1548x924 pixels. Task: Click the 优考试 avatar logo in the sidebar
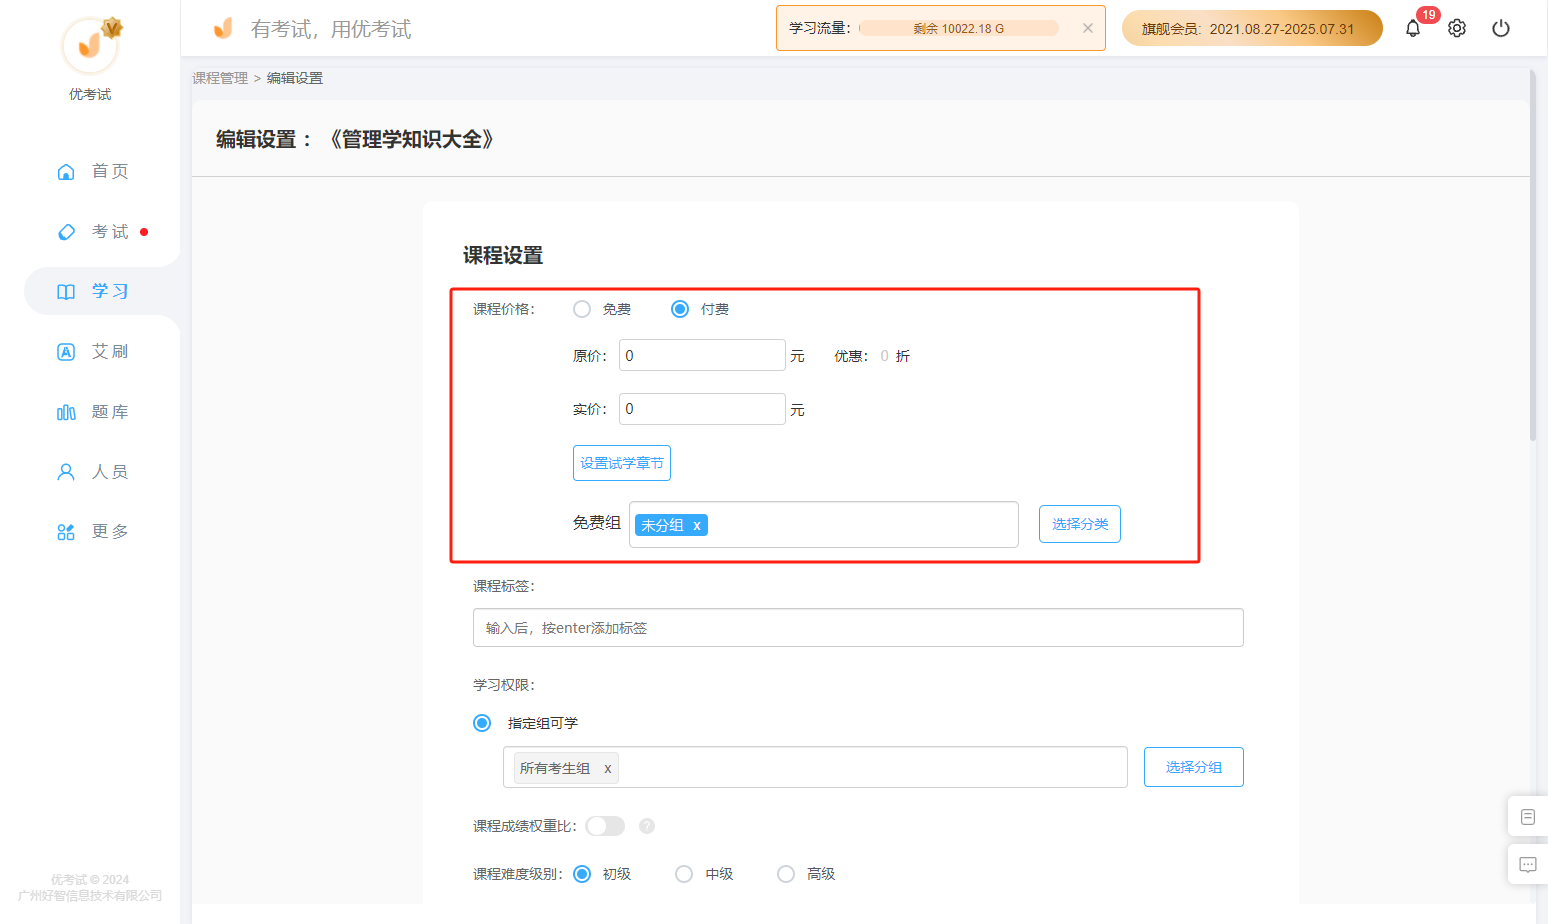[90, 46]
